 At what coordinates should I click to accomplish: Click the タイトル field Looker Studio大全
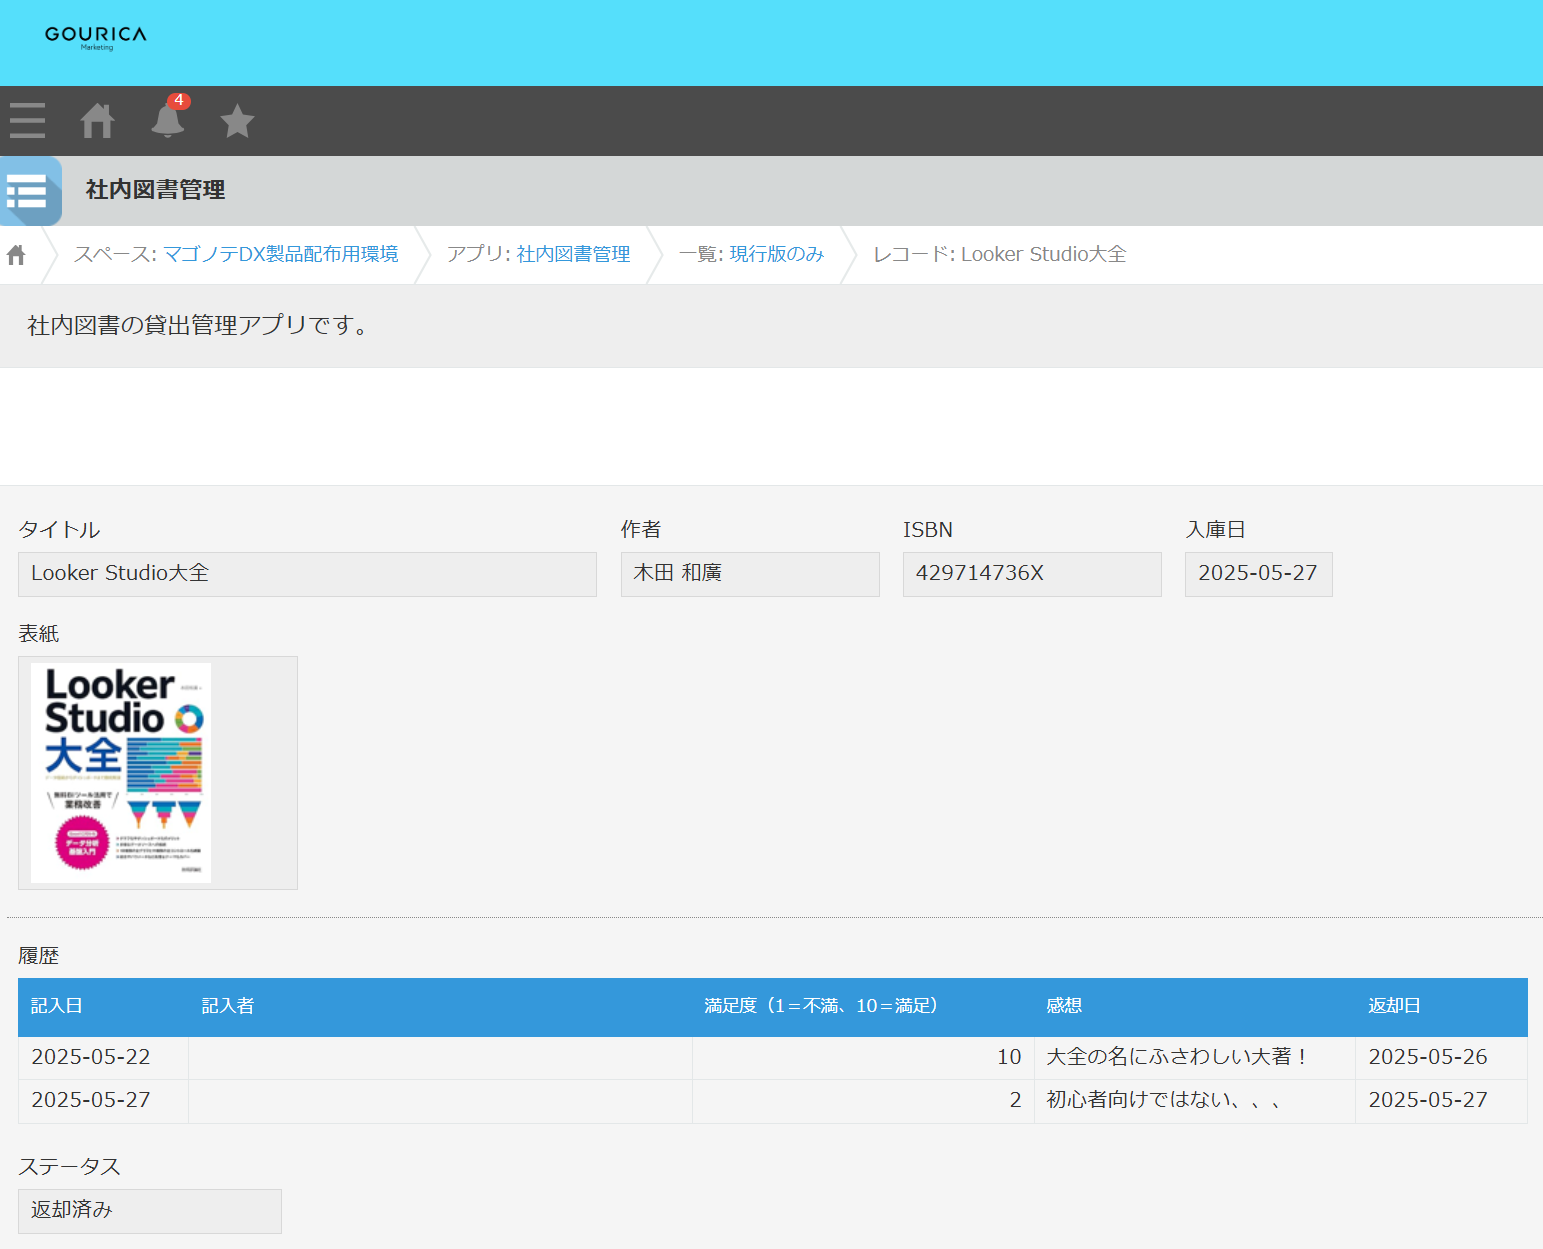click(x=307, y=574)
